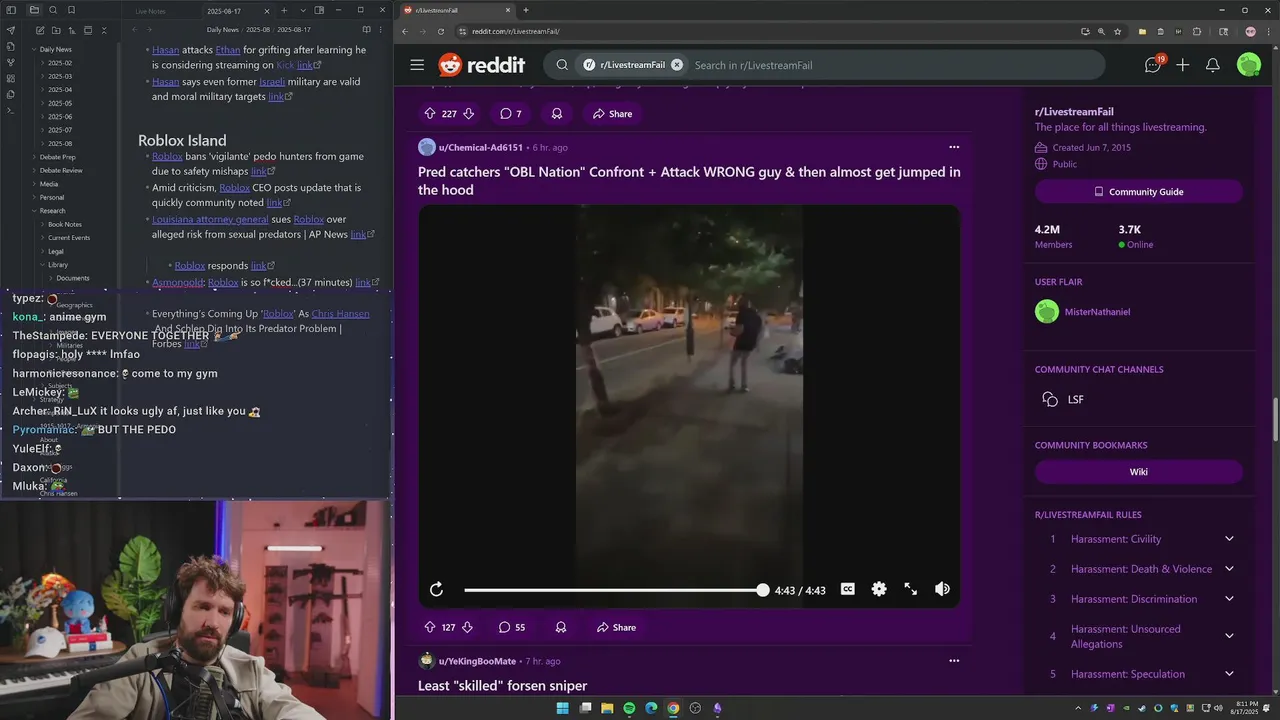Viewport: 1280px width, 720px height.
Task: Enter fullscreen on the video player
Action: (x=910, y=589)
